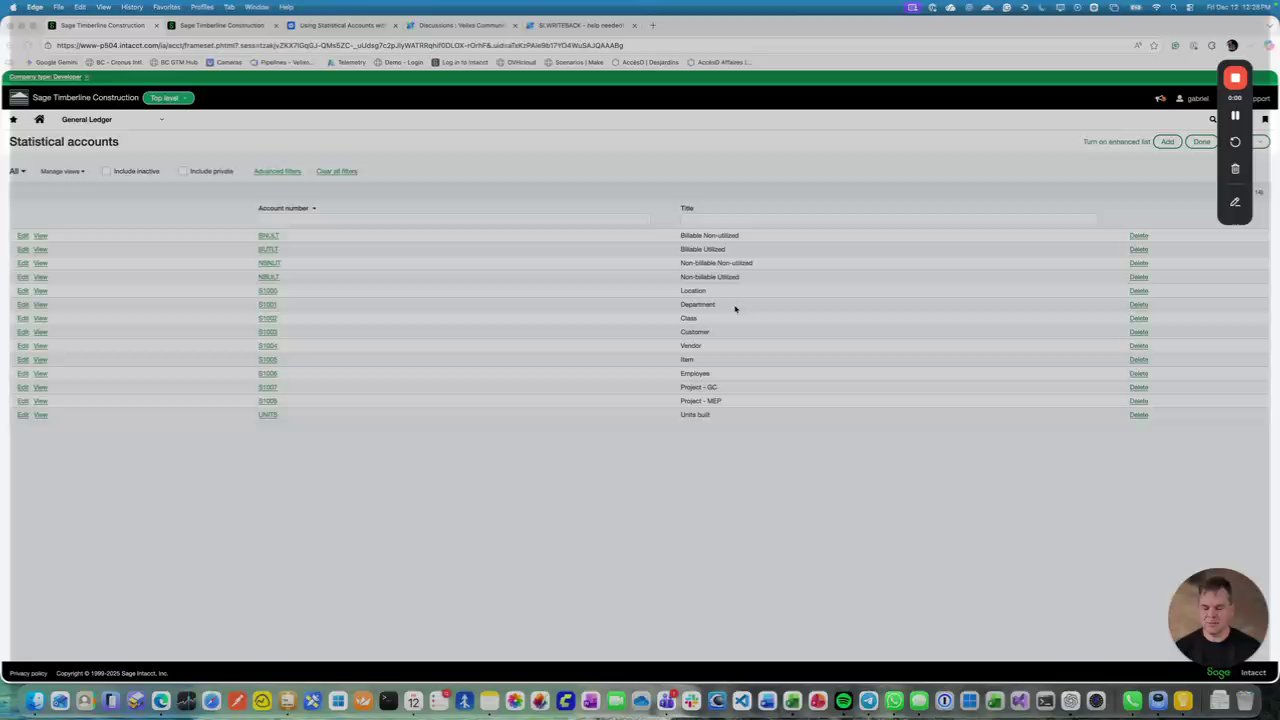Click the browser profile avatar in toolbar
Viewport: 1280px width, 720px height.
click(1232, 45)
